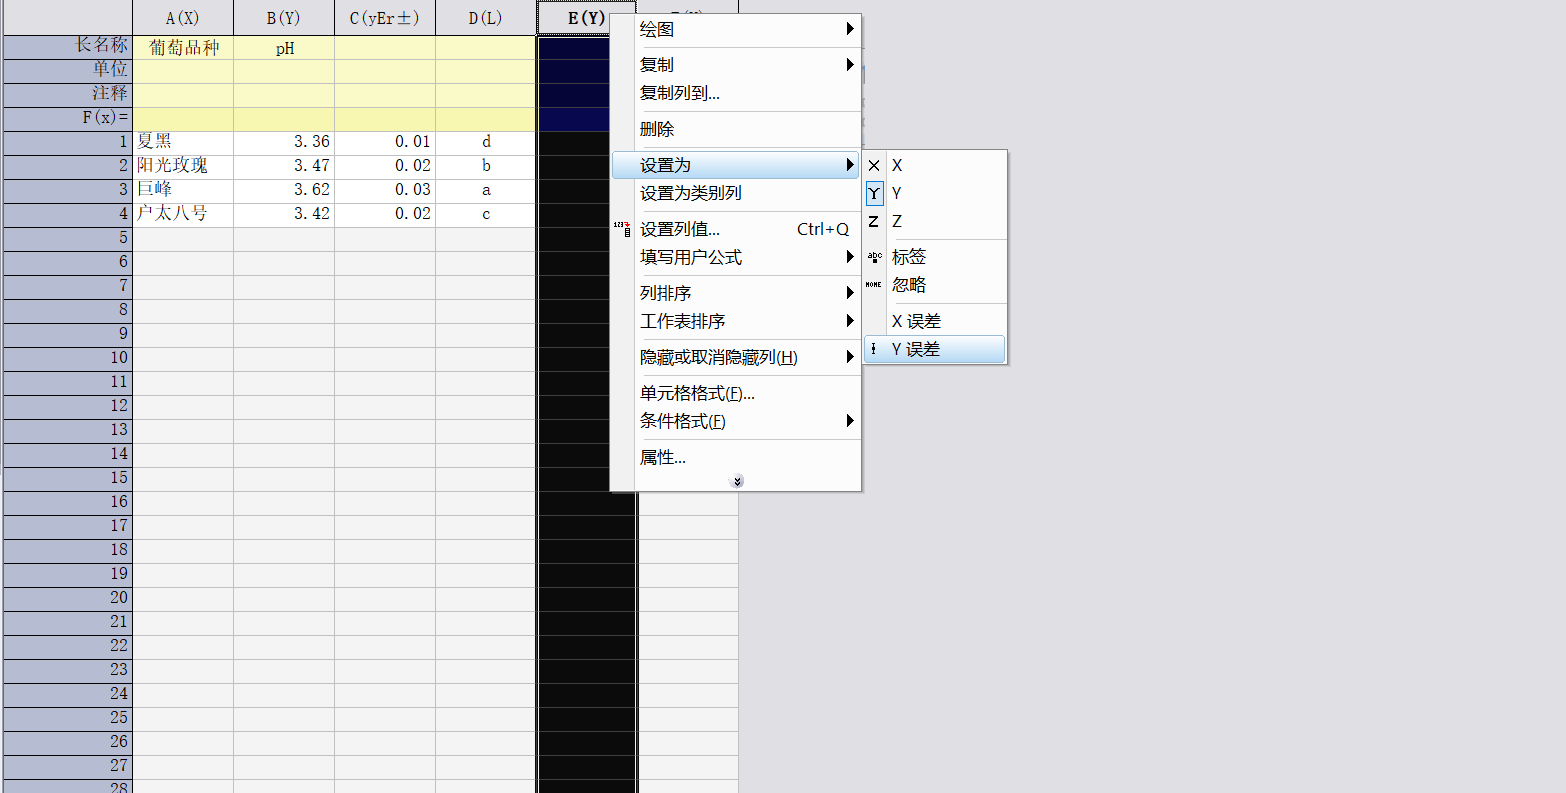
Task: Click the Y designation icon in submenu
Action: coord(874,194)
